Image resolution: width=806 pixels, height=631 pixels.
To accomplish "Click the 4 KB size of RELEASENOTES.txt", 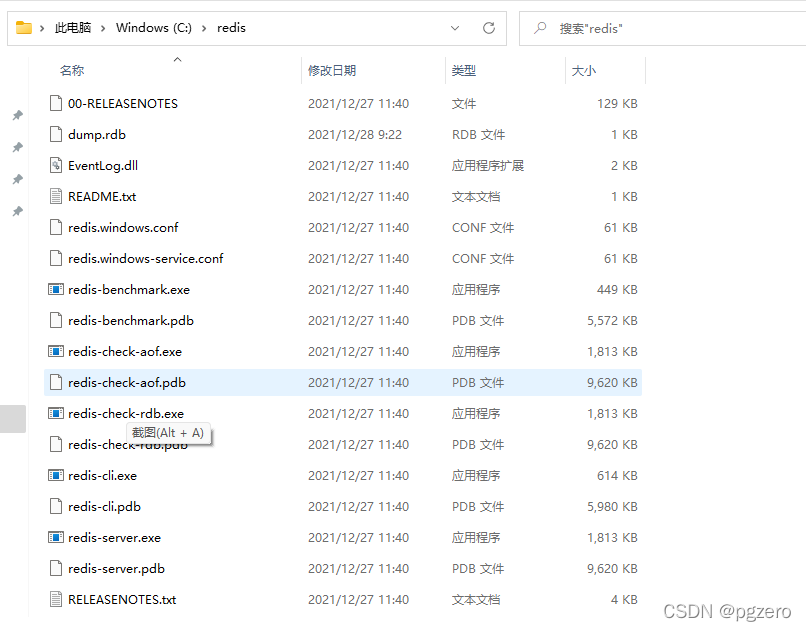I will (x=624, y=599).
